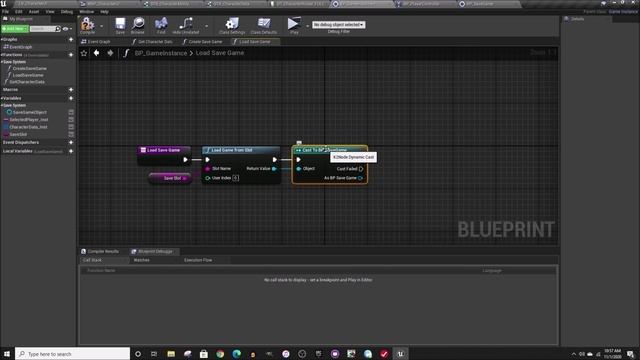The image size is (640, 360).
Task: Open the Windows Start menu
Action: (7, 354)
